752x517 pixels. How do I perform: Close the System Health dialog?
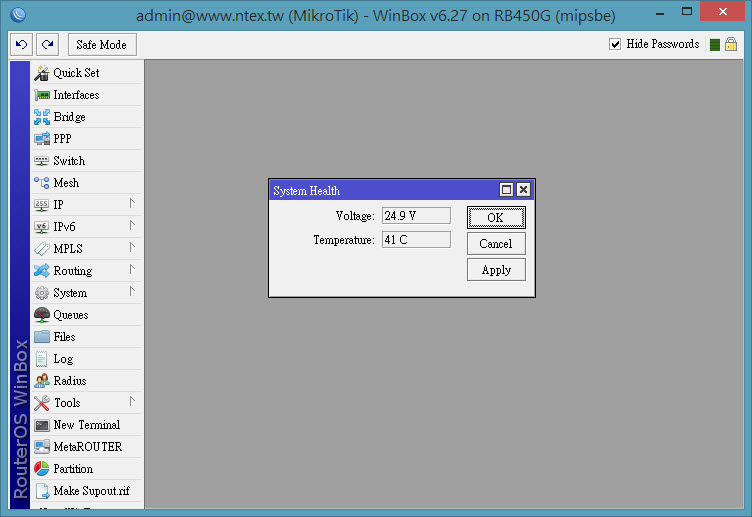click(523, 190)
